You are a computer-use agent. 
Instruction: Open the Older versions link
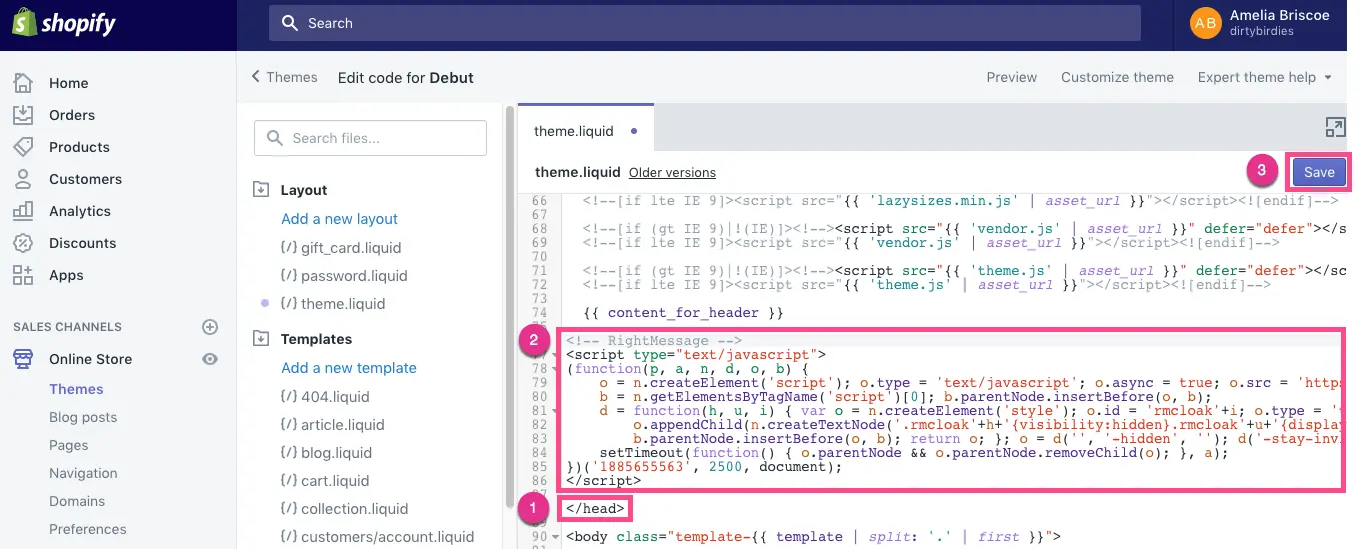(x=672, y=173)
